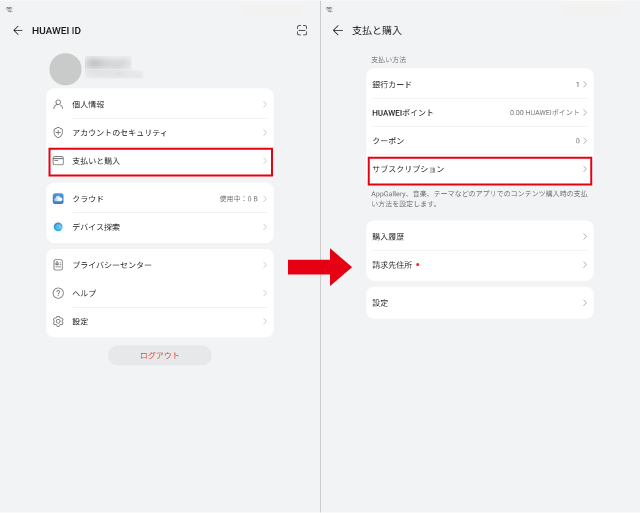Click the profile avatar picture

(x=66, y=69)
